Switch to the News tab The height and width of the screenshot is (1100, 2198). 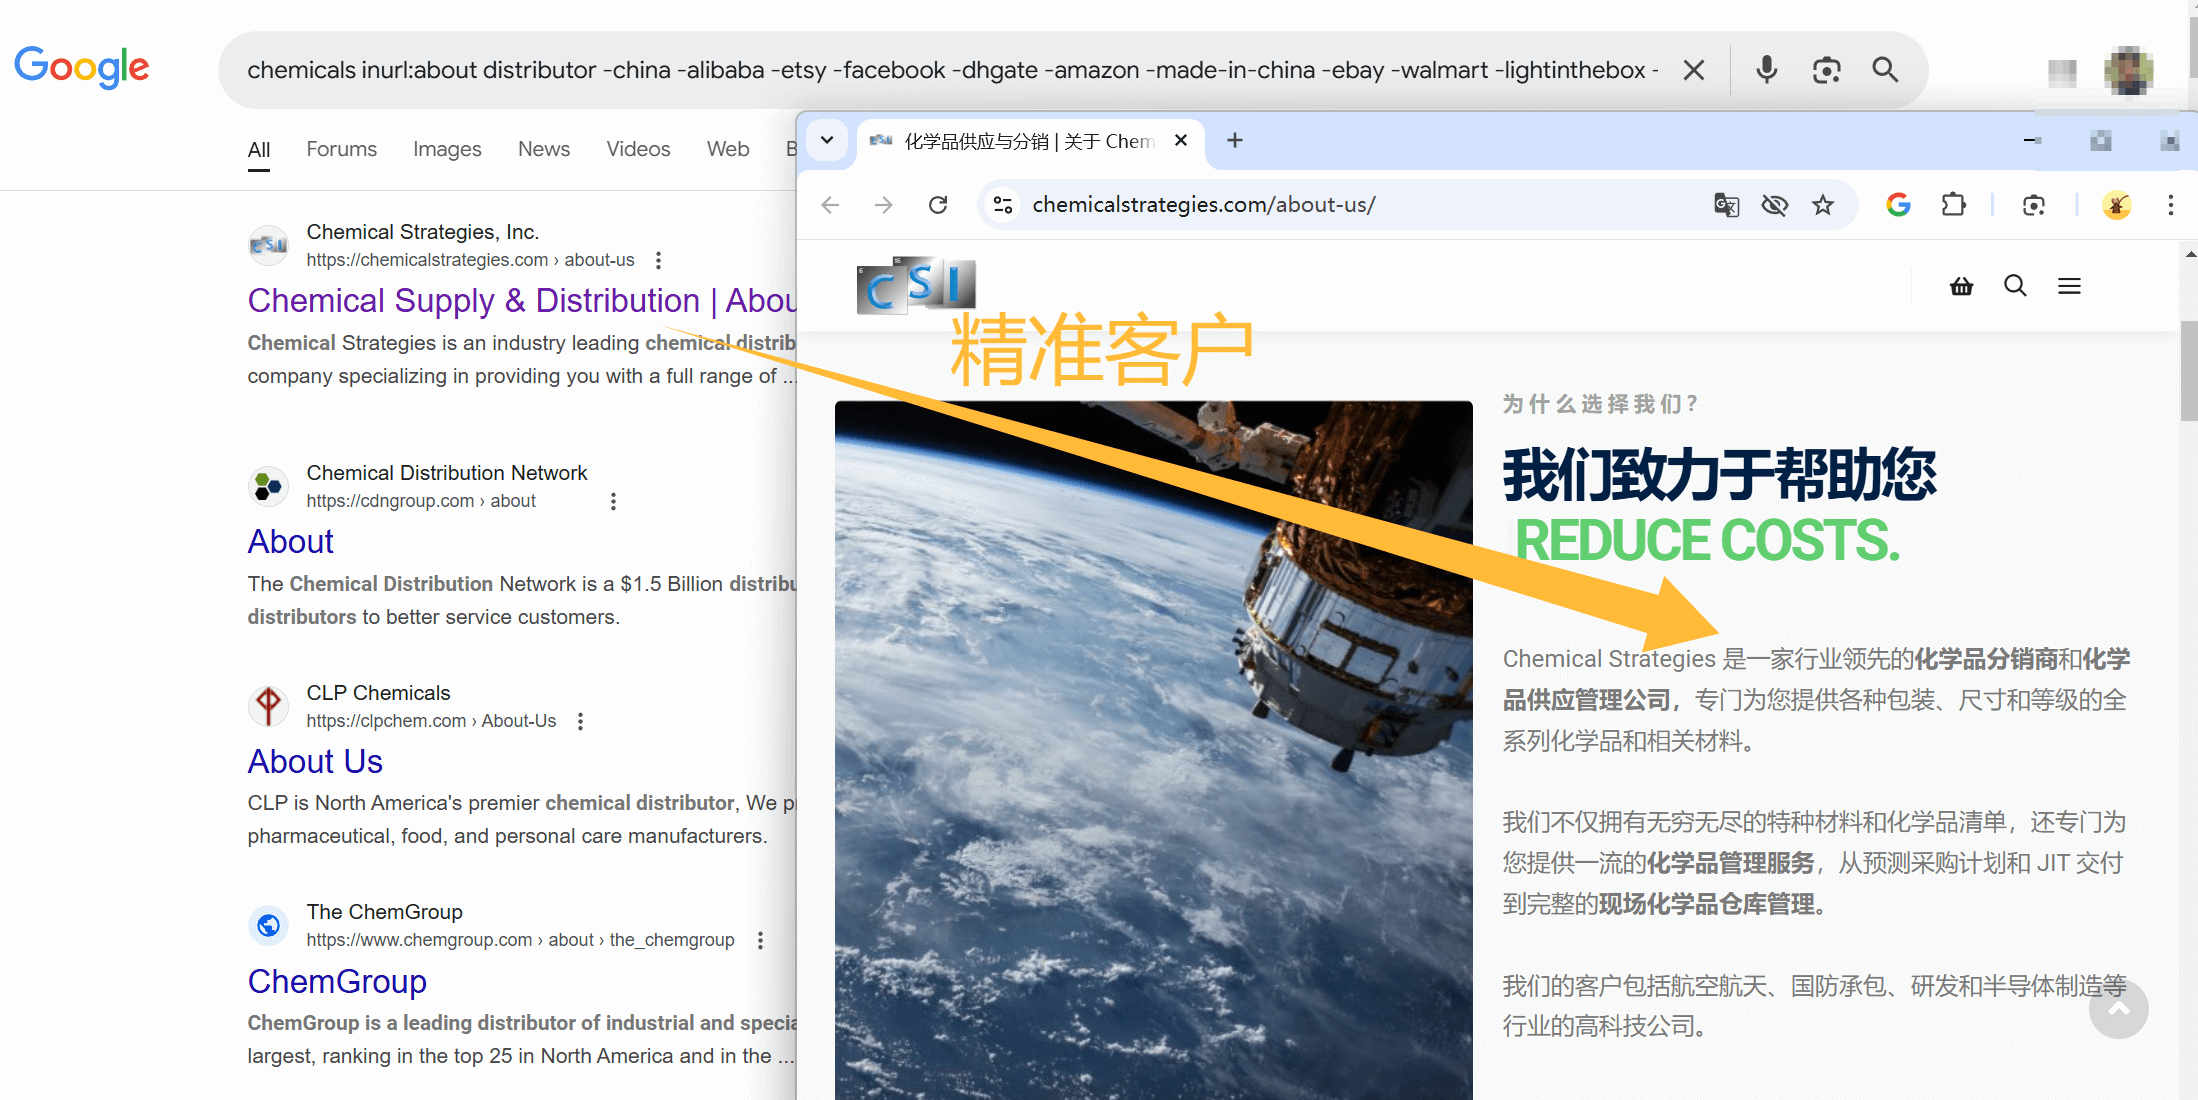544,149
